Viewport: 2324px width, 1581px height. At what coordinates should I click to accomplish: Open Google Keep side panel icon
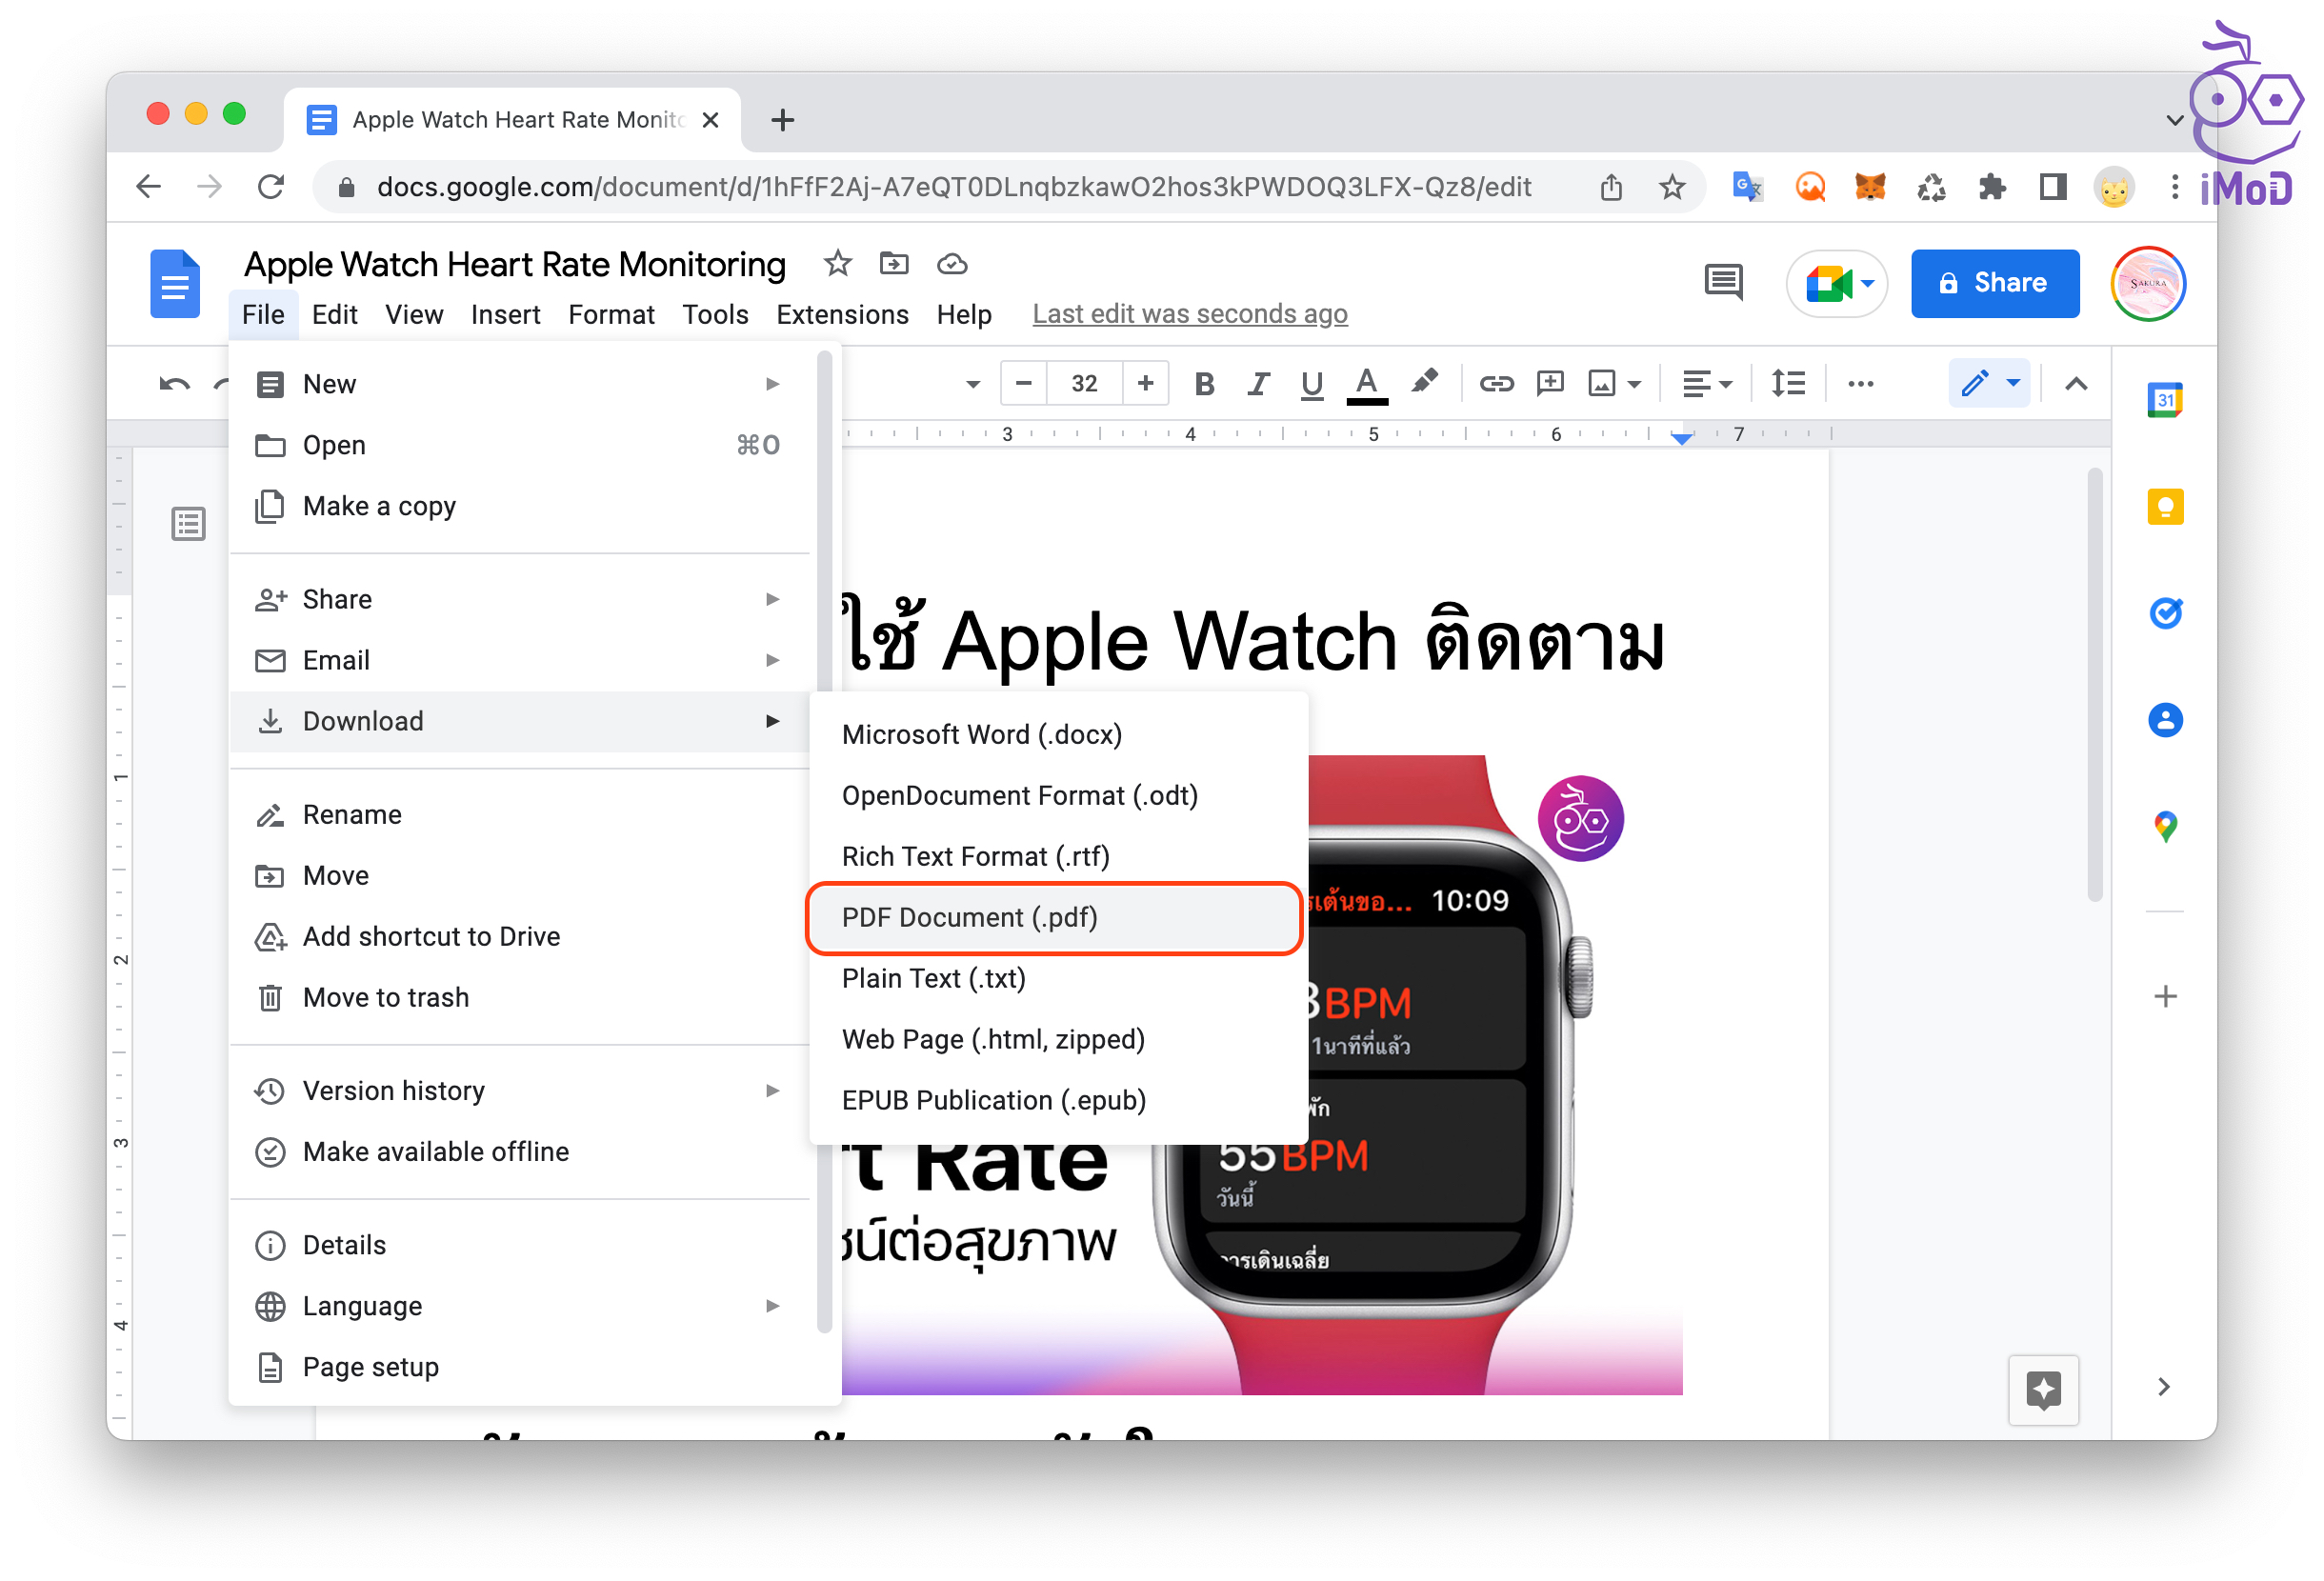coord(2164,507)
